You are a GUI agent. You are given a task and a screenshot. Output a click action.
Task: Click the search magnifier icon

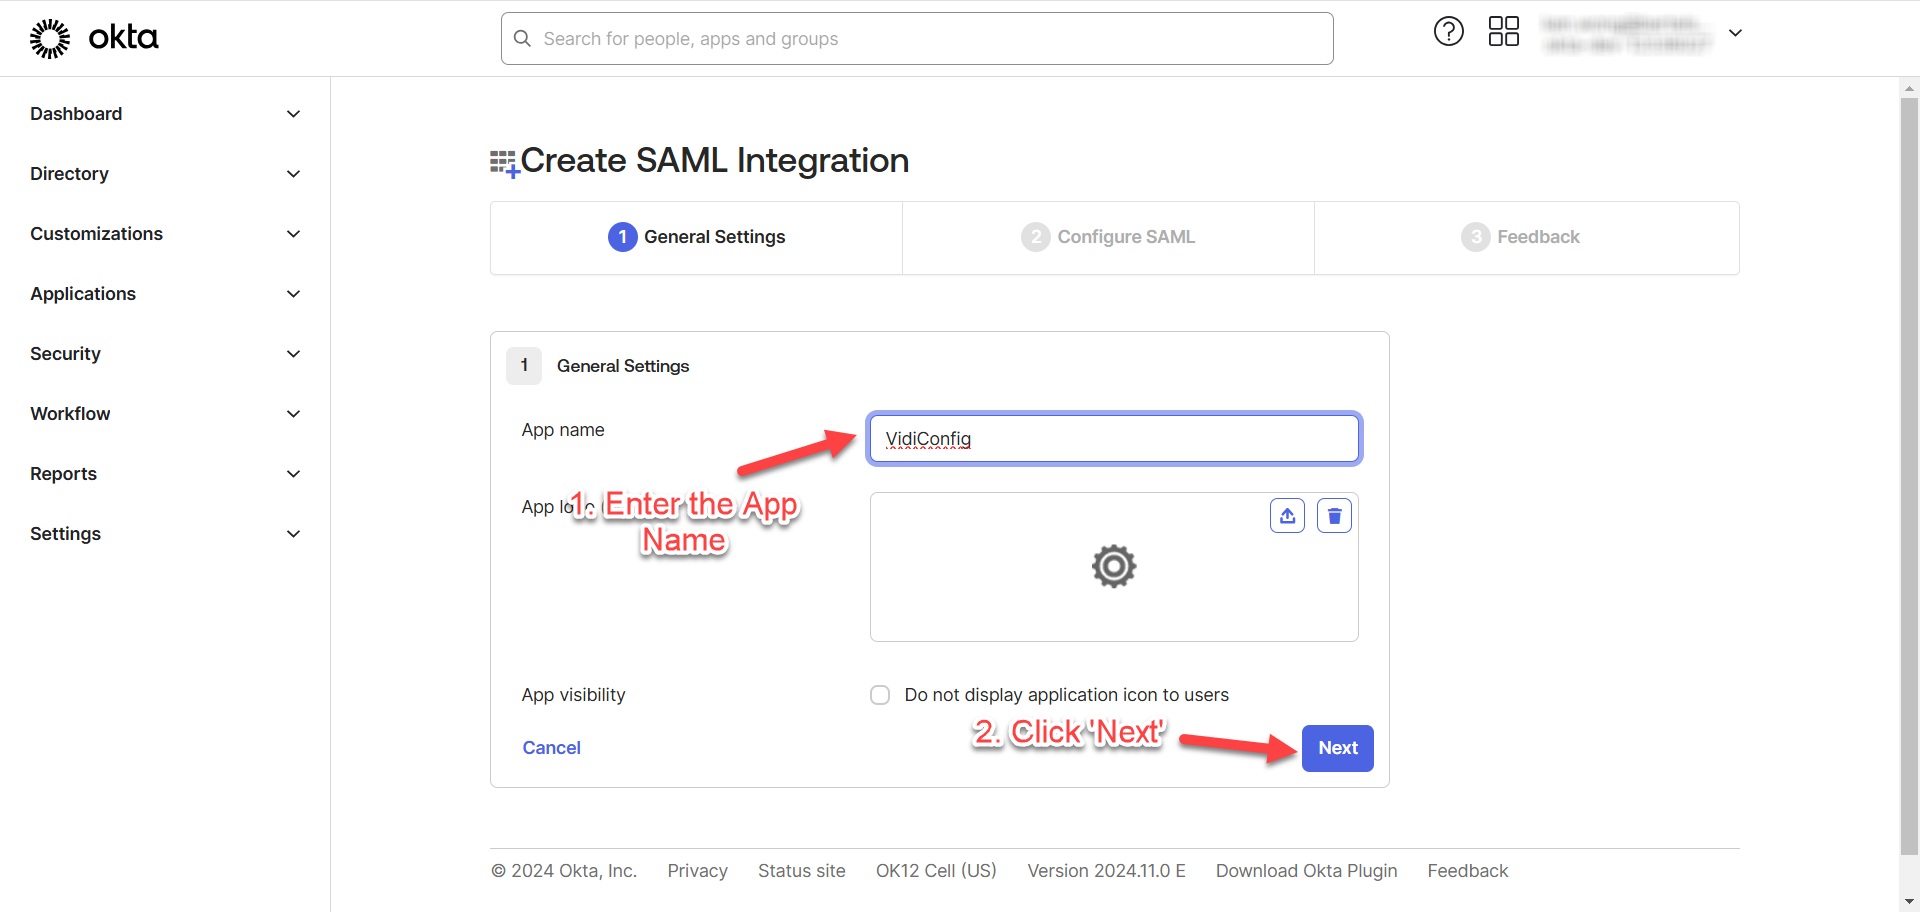522,39
